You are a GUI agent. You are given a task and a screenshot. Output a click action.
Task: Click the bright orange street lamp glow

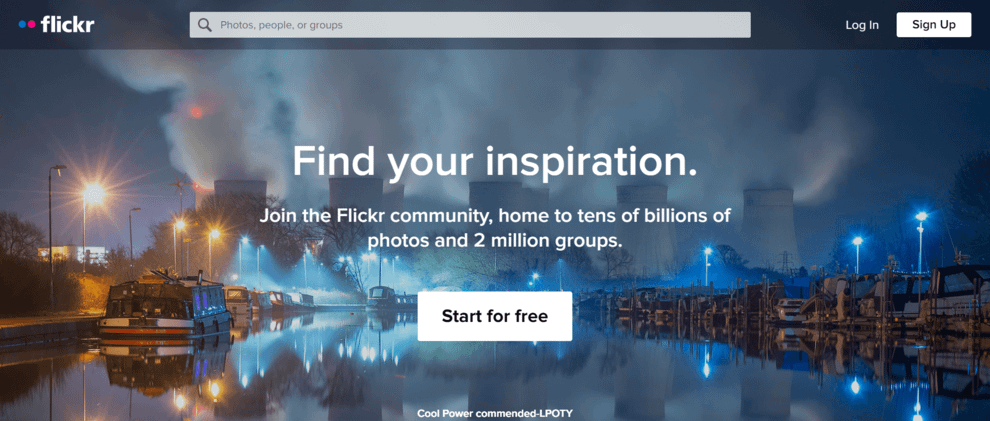coord(93,194)
